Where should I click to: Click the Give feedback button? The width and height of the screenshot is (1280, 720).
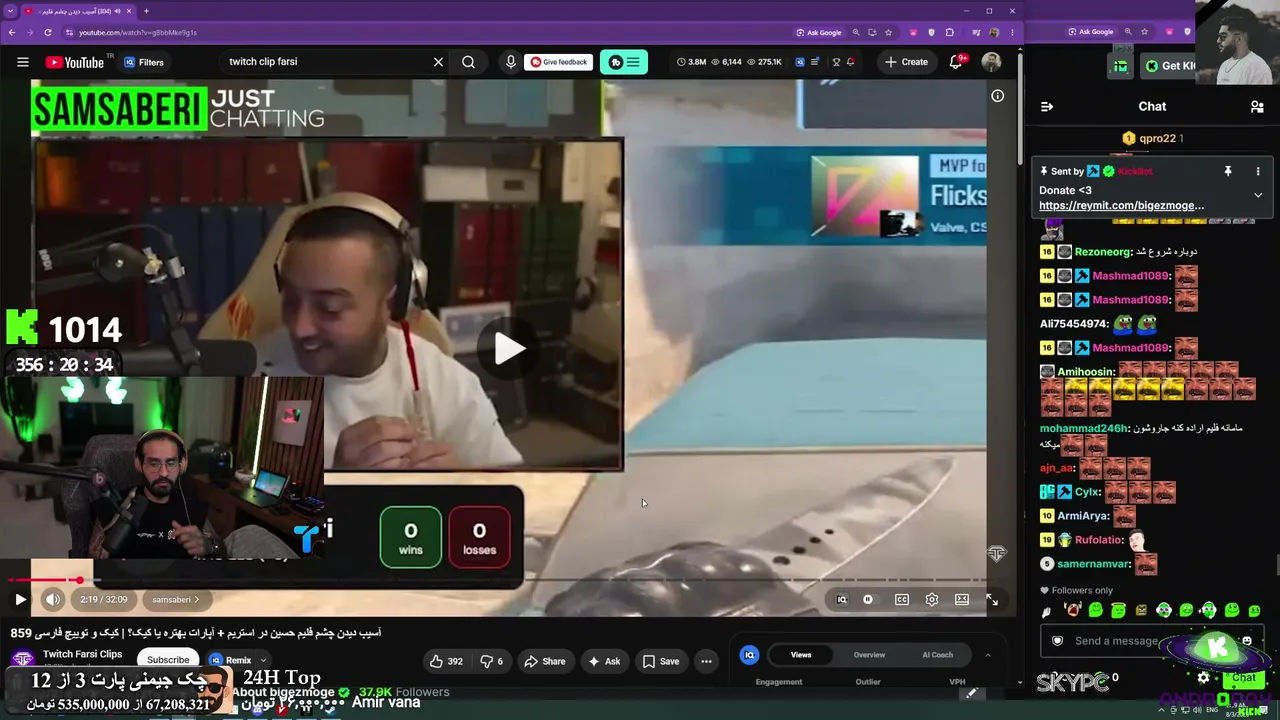pyautogui.click(x=559, y=62)
